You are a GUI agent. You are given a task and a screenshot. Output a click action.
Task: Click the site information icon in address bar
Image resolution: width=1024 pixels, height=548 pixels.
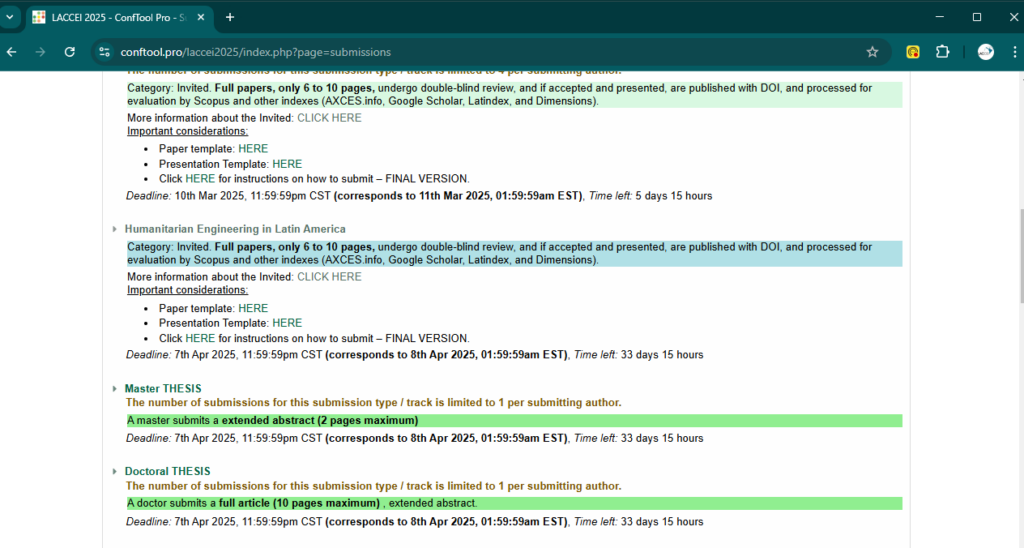[105, 52]
